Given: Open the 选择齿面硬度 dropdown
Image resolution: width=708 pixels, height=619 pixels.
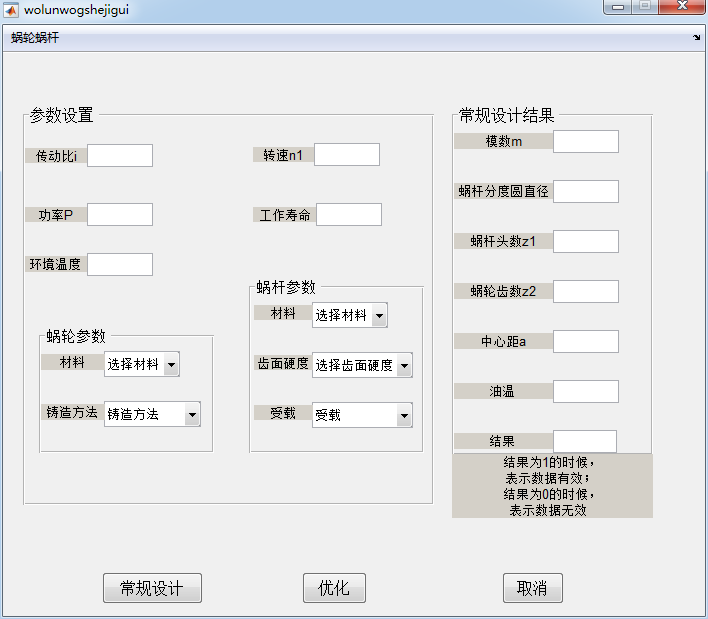Looking at the screenshot, I should [362, 365].
